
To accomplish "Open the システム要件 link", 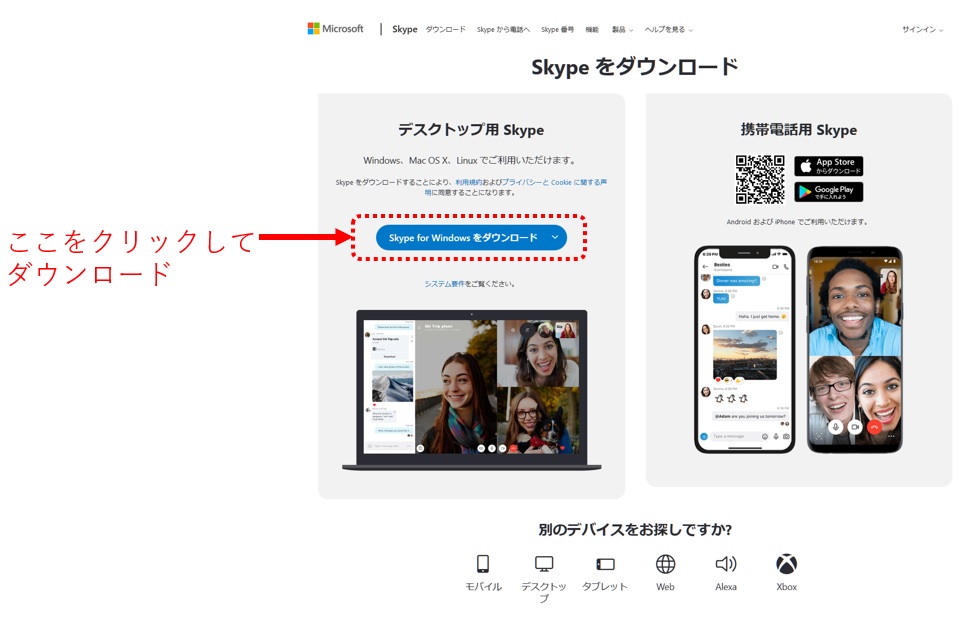I will pos(444,284).
